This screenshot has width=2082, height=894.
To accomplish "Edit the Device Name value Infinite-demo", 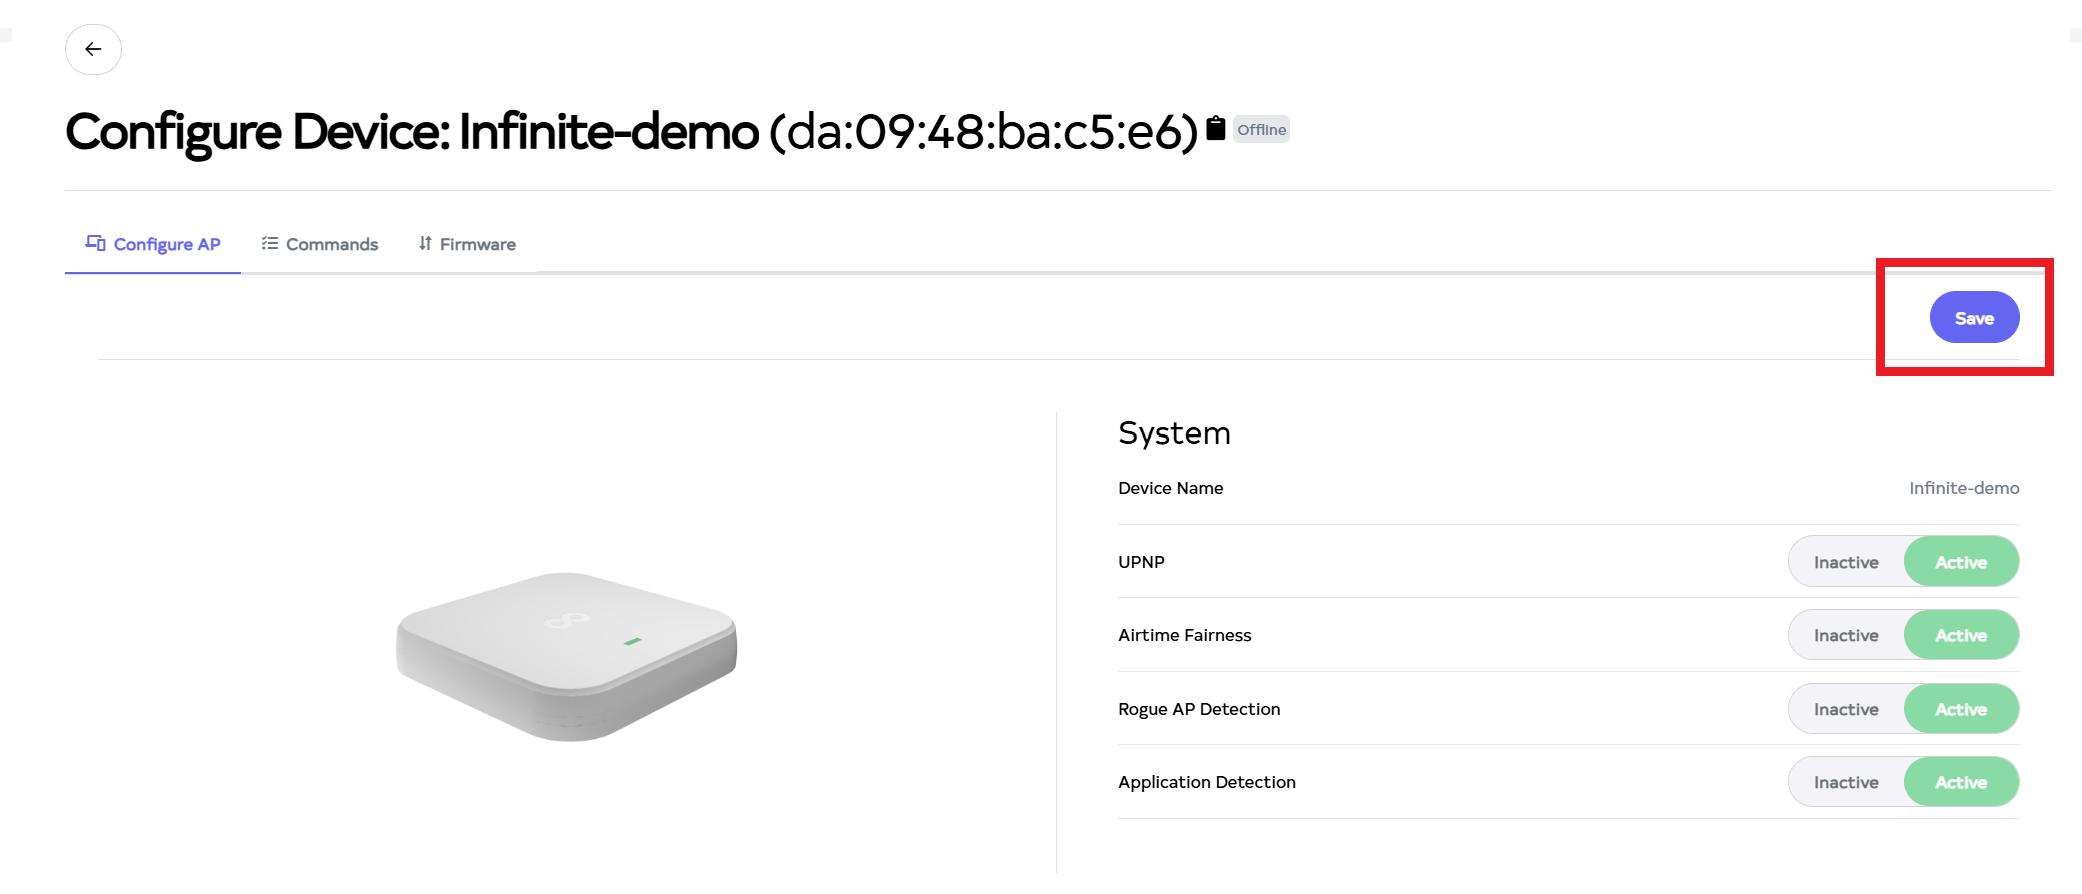I will coord(1963,488).
